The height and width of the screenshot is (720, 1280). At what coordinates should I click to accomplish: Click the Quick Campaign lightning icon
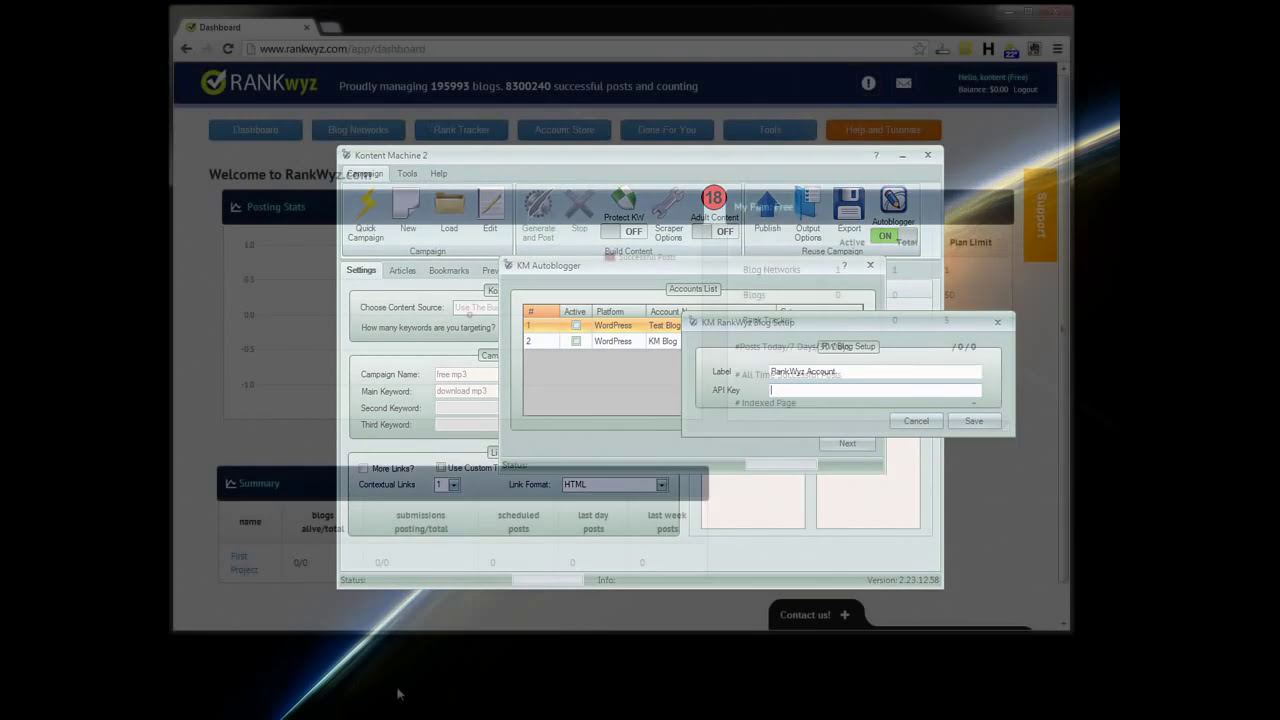tap(366, 204)
